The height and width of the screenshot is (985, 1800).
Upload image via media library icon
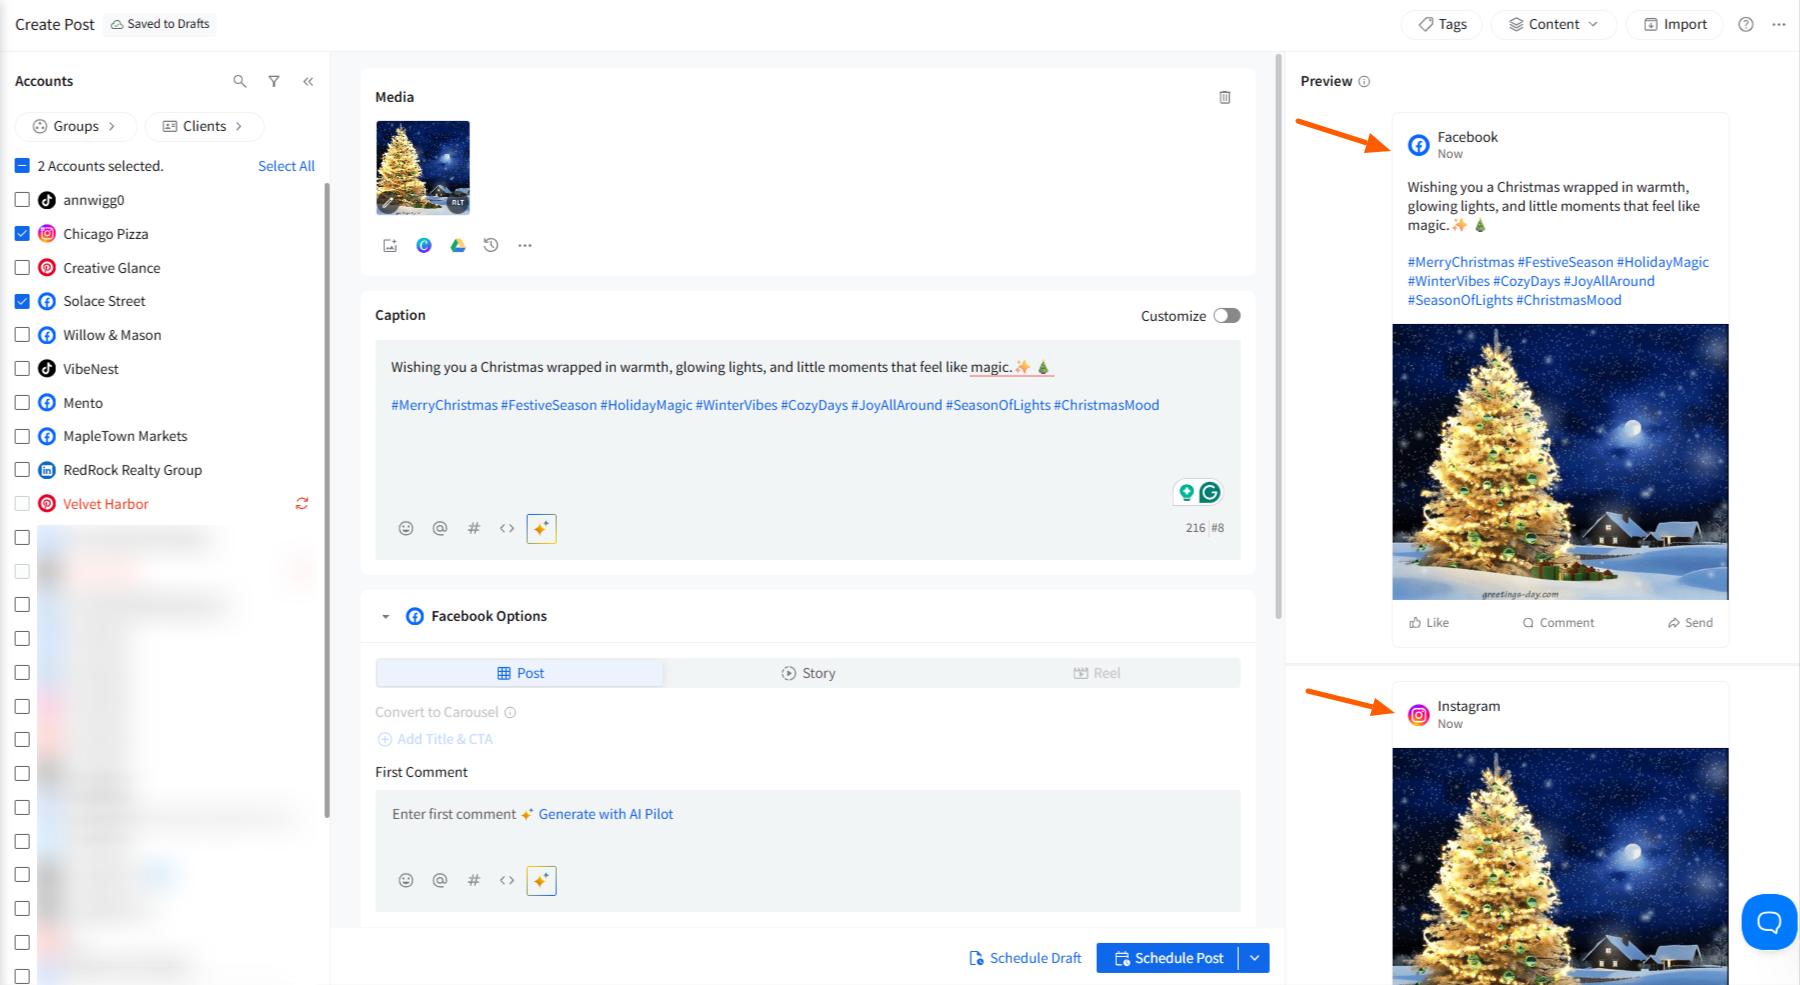(x=390, y=245)
